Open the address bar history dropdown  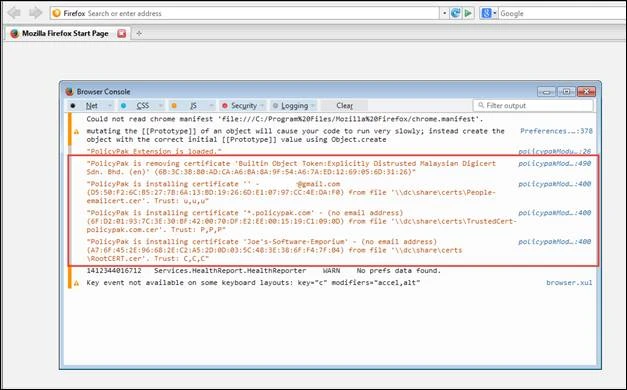click(x=444, y=13)
